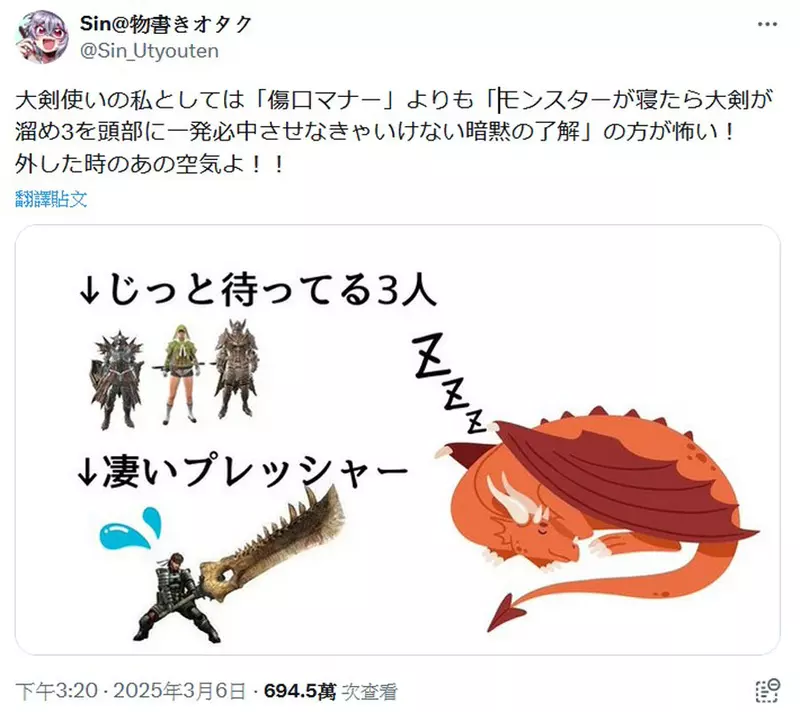Click the ↓凄いプレッシャー caption in the image
The height and width of the screenshot is (712, 800).
(x=242, y=470)
